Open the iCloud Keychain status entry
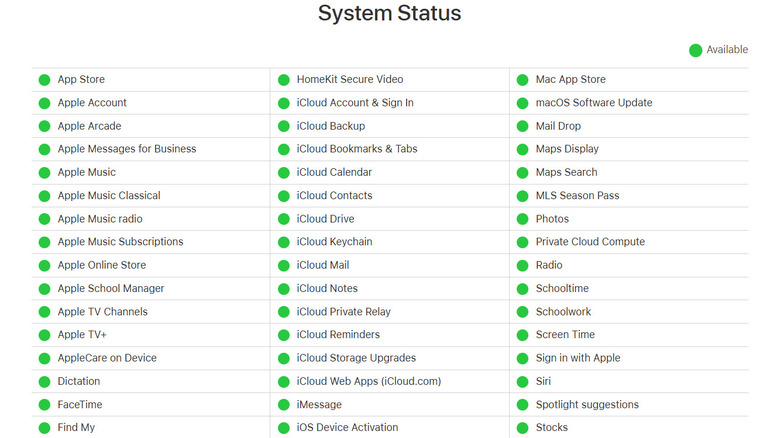 coord(334,242)
